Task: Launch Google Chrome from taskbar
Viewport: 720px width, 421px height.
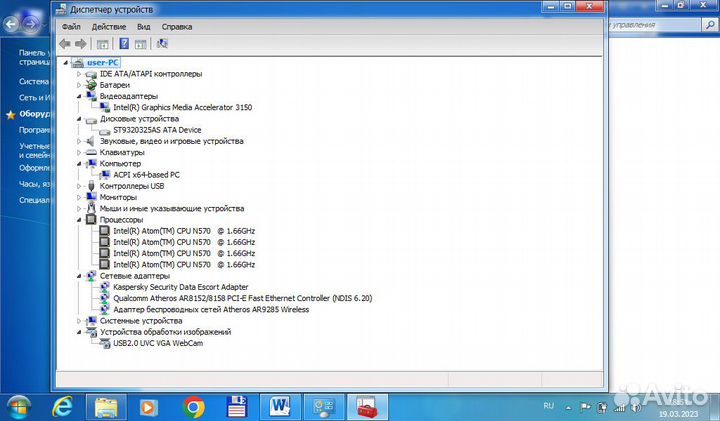Action: click(193, 407)
